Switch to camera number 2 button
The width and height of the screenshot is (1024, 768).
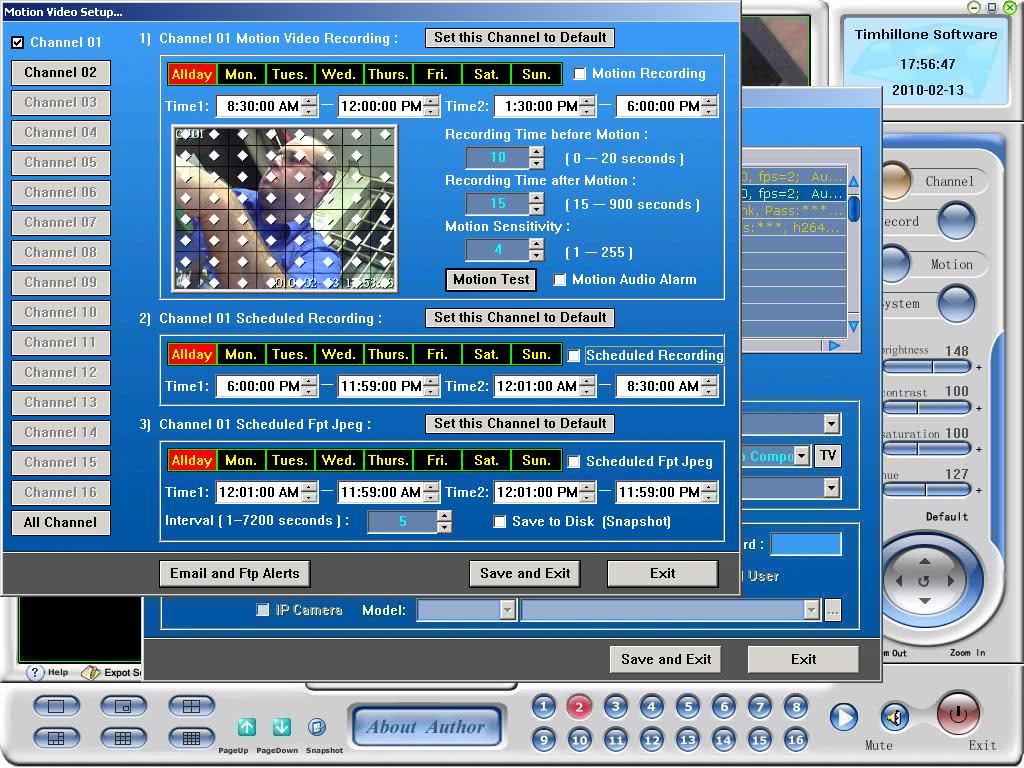pos(579,707)
